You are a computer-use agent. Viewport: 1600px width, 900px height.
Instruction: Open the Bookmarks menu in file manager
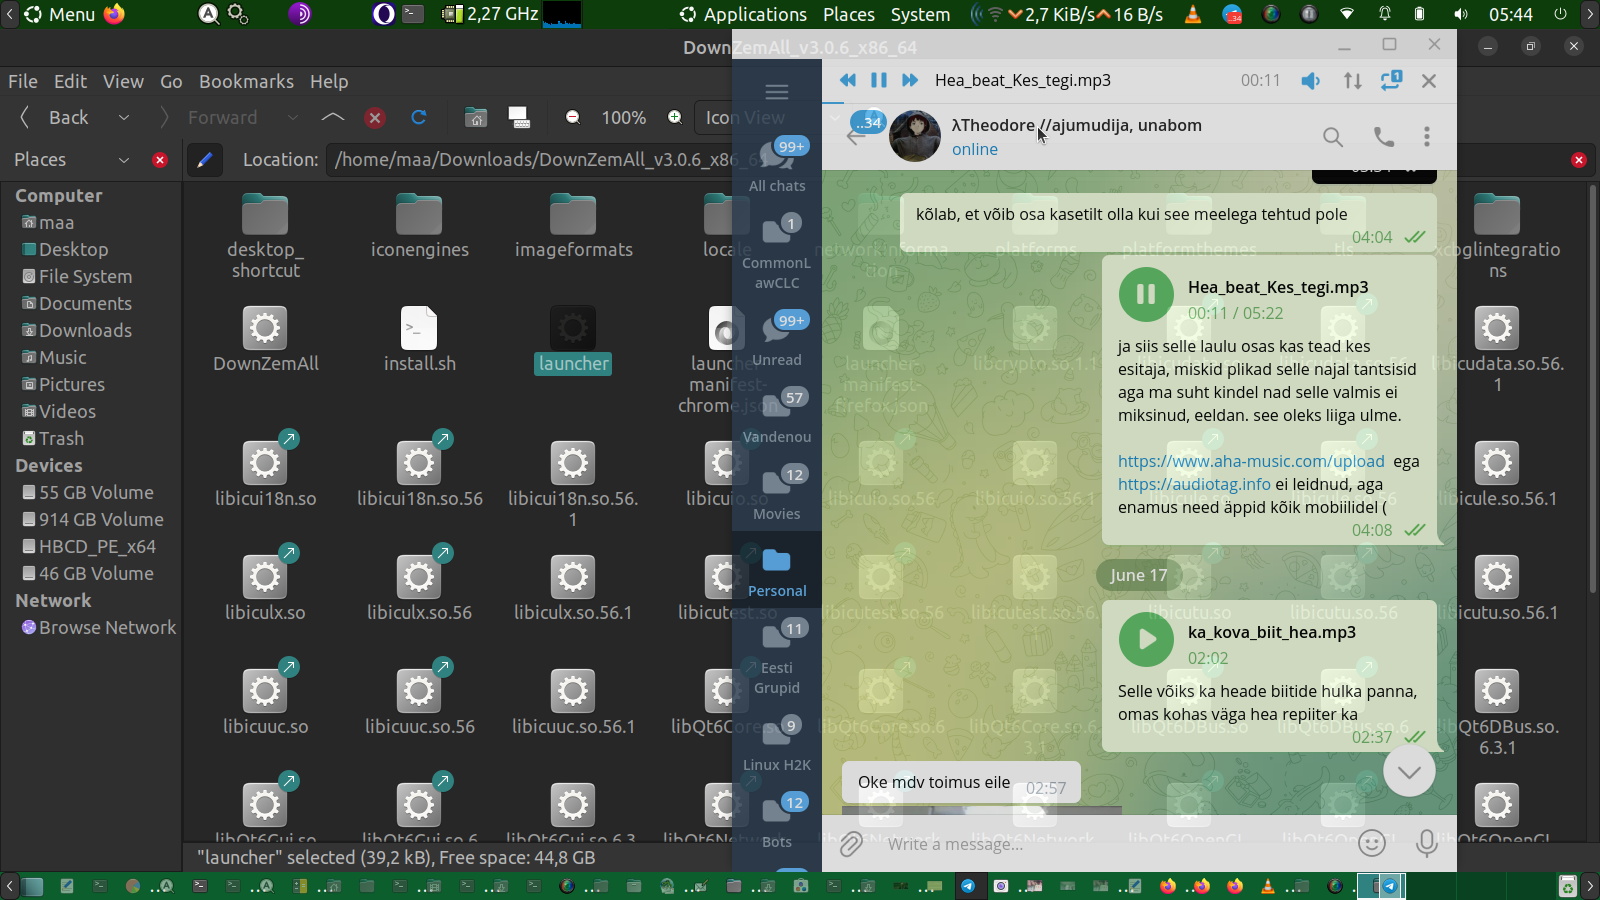tap(246, 82)
